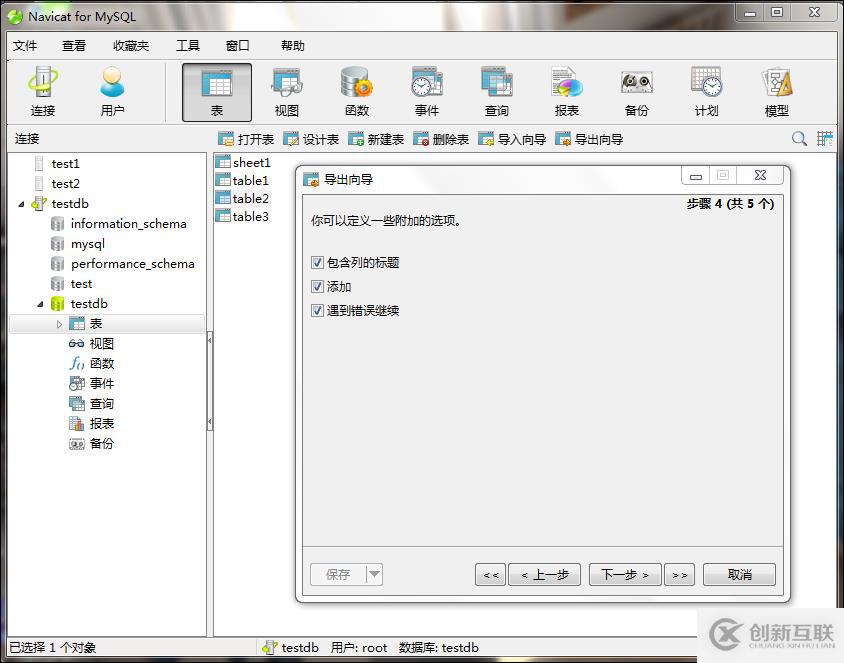Proceed with 下一步 button
The image size is (844, 663).
(x=625, y=574)
